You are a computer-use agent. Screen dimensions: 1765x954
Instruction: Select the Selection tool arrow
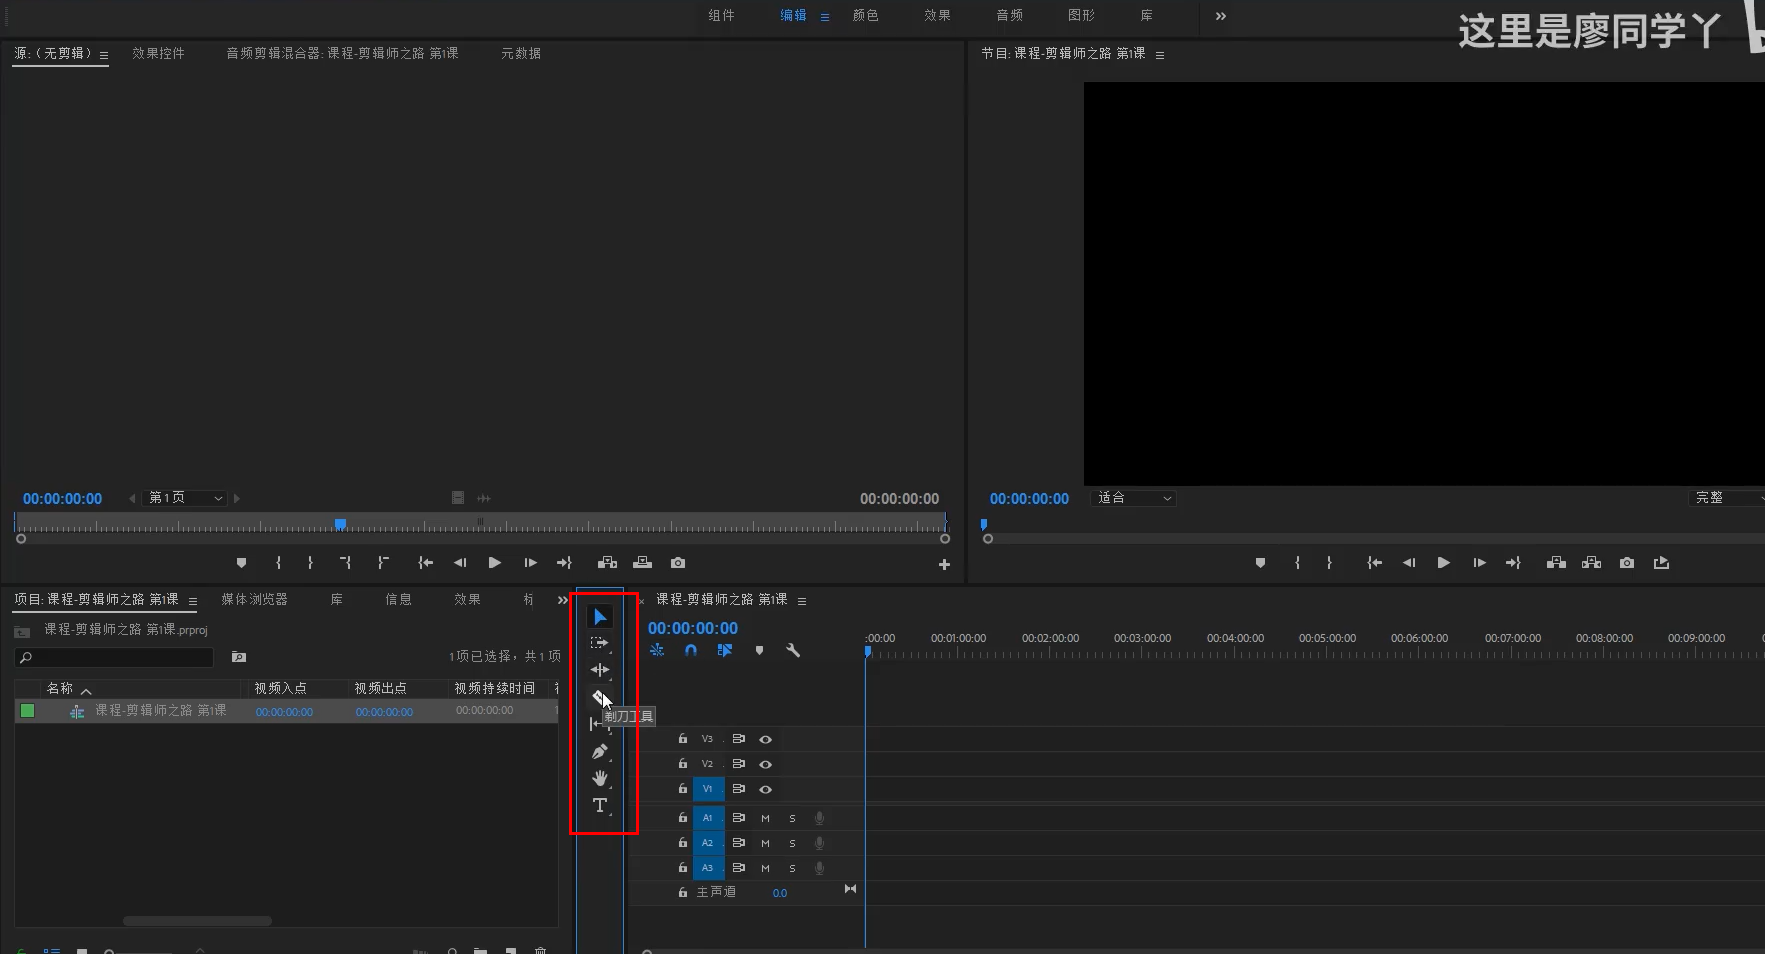(600, 617)
